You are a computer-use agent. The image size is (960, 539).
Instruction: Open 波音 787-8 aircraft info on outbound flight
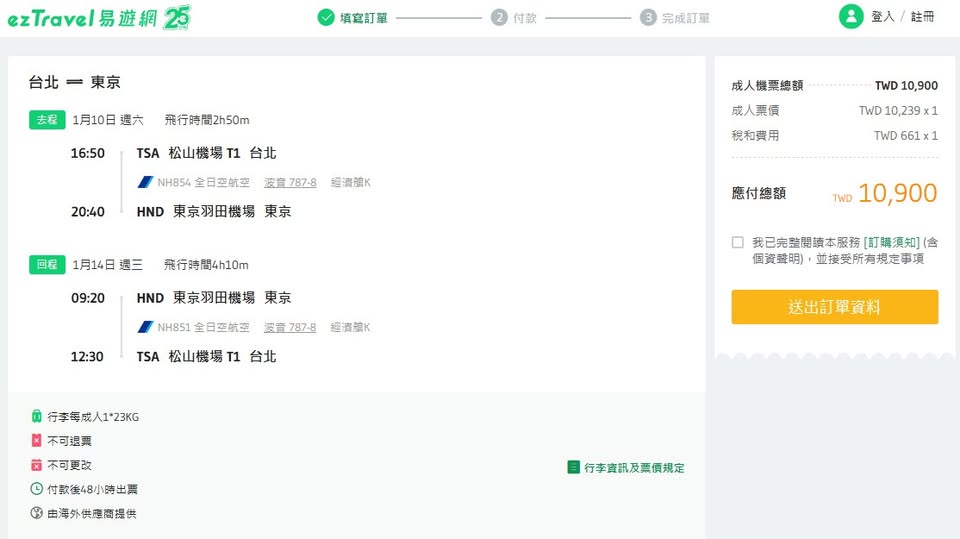(290, 182)
